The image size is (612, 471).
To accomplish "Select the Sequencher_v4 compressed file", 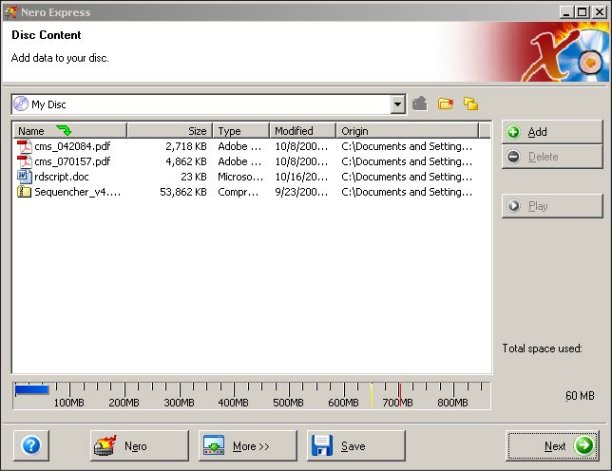I will [77, 192].
